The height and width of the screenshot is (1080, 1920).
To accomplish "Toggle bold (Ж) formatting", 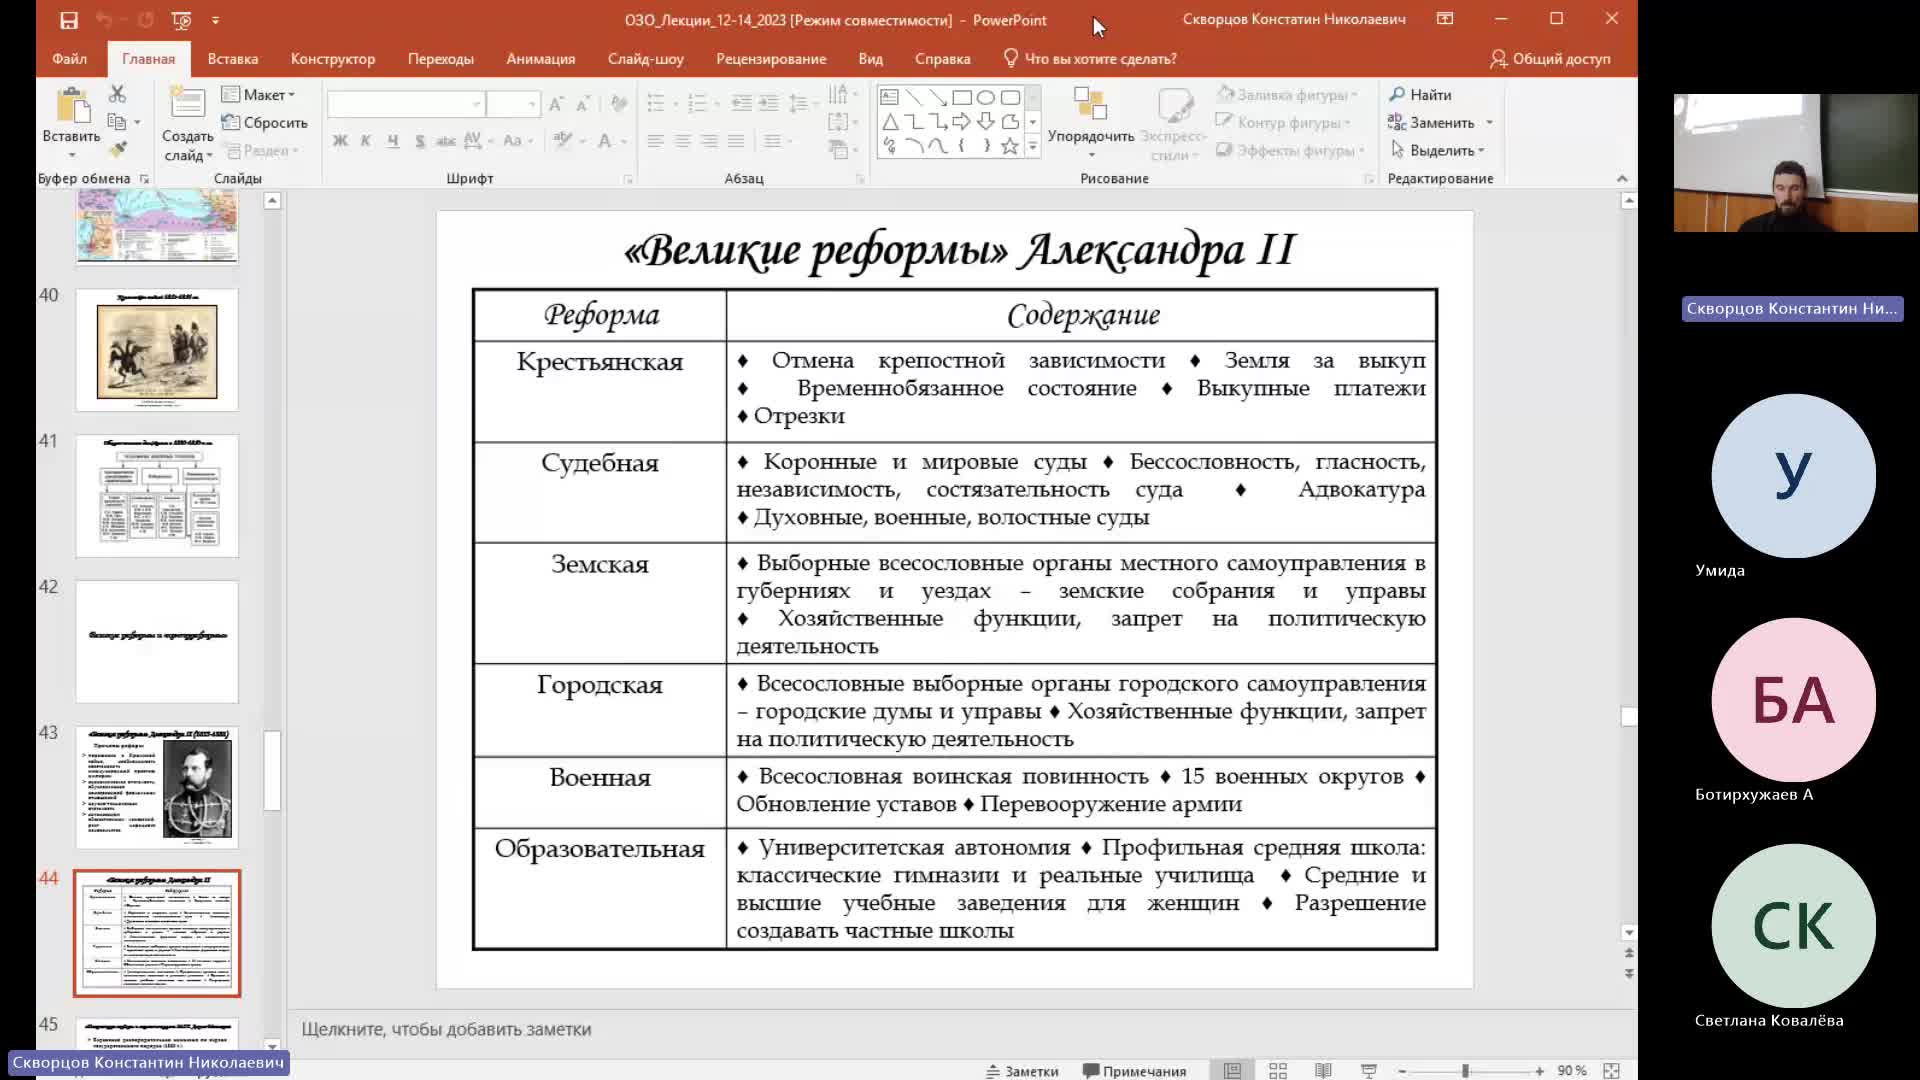I will [x=340, y=141].
